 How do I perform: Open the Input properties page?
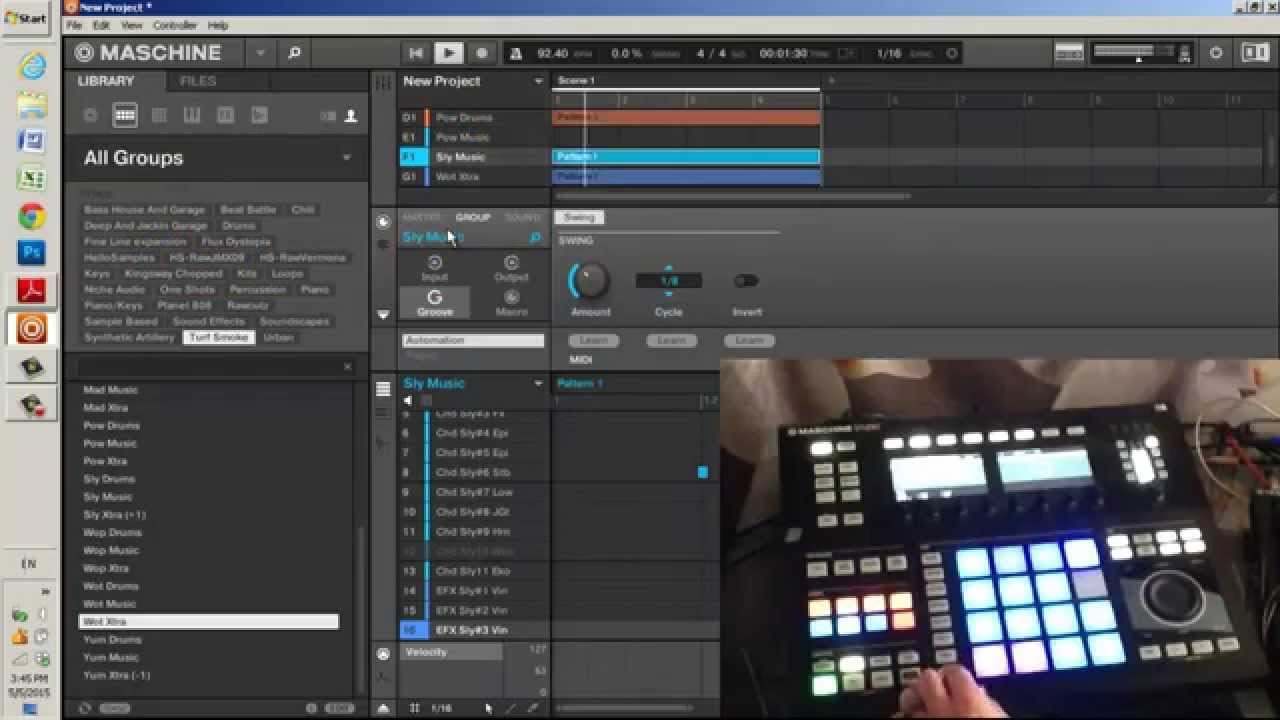[x=435, y=269]
